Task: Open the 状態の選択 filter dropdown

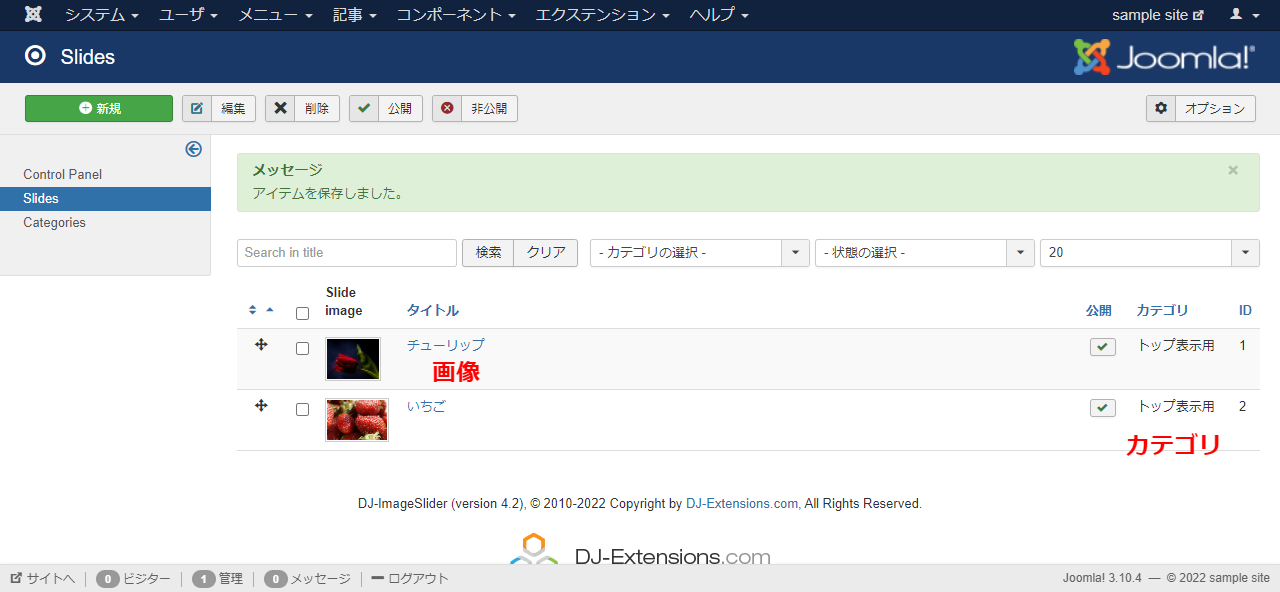Action: 924,253
